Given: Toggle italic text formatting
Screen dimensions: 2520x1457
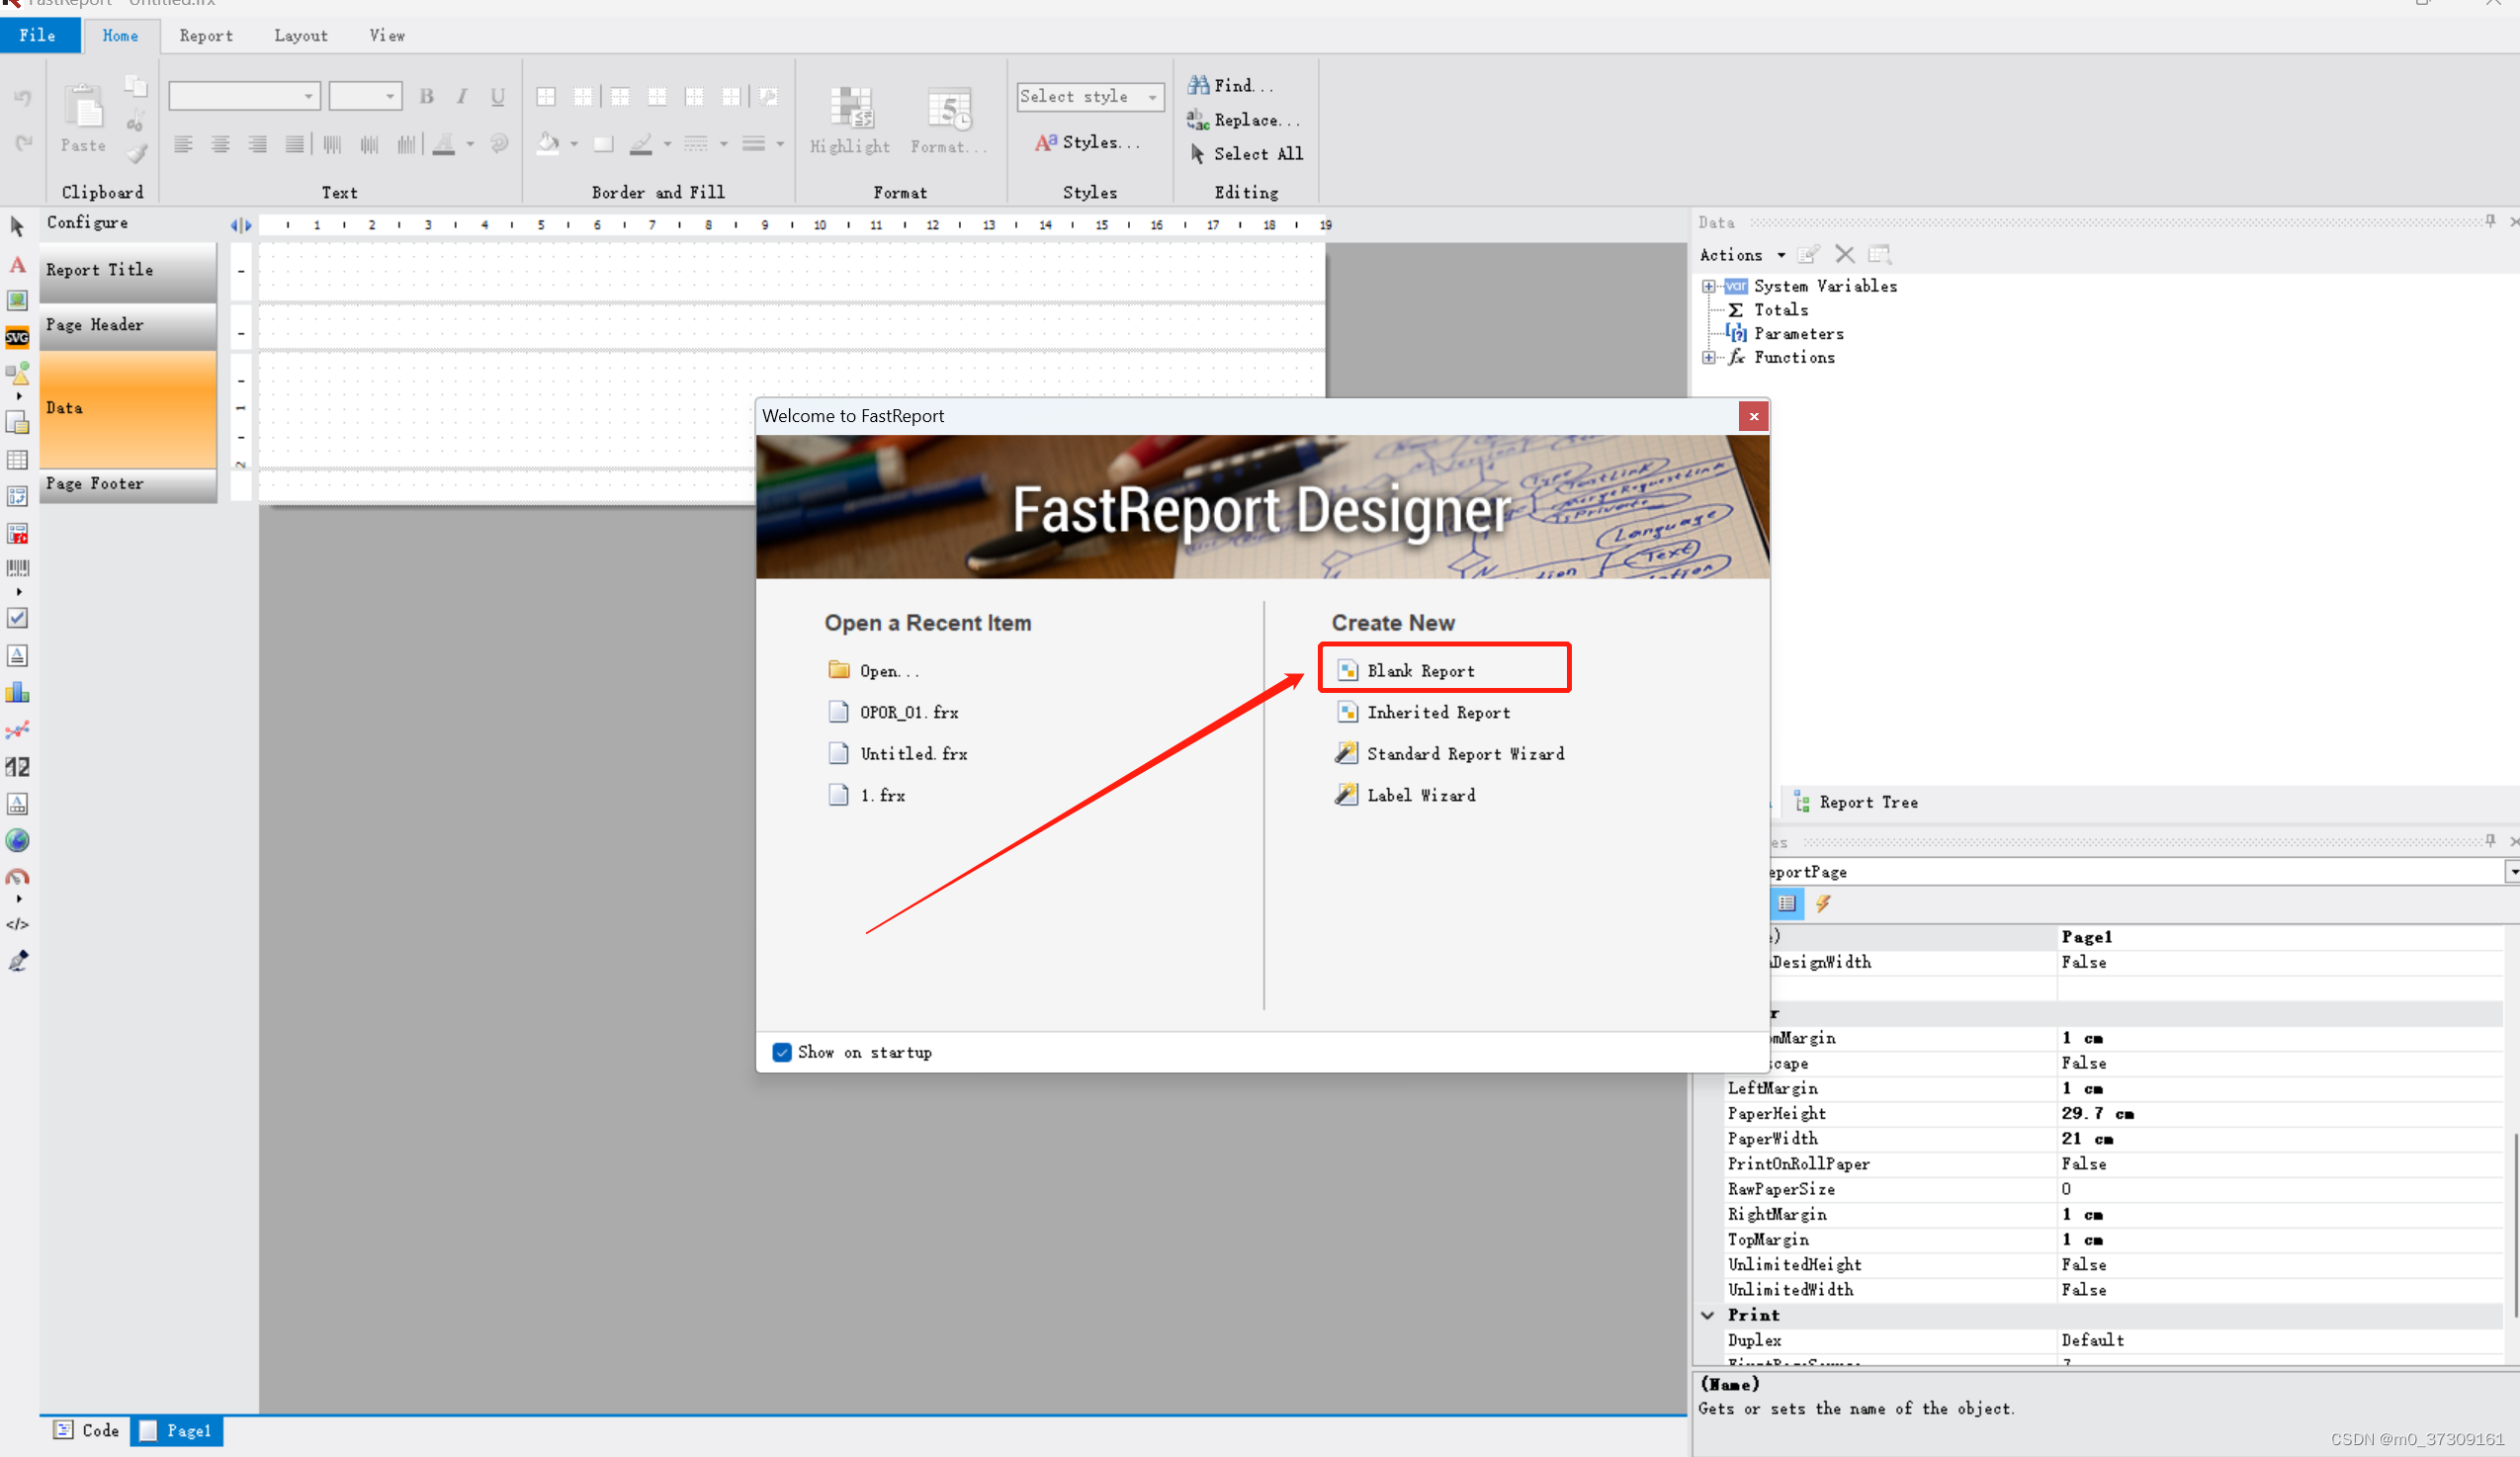Looking at the screenshot, I should pyautogui.click(x=462, y=96).
